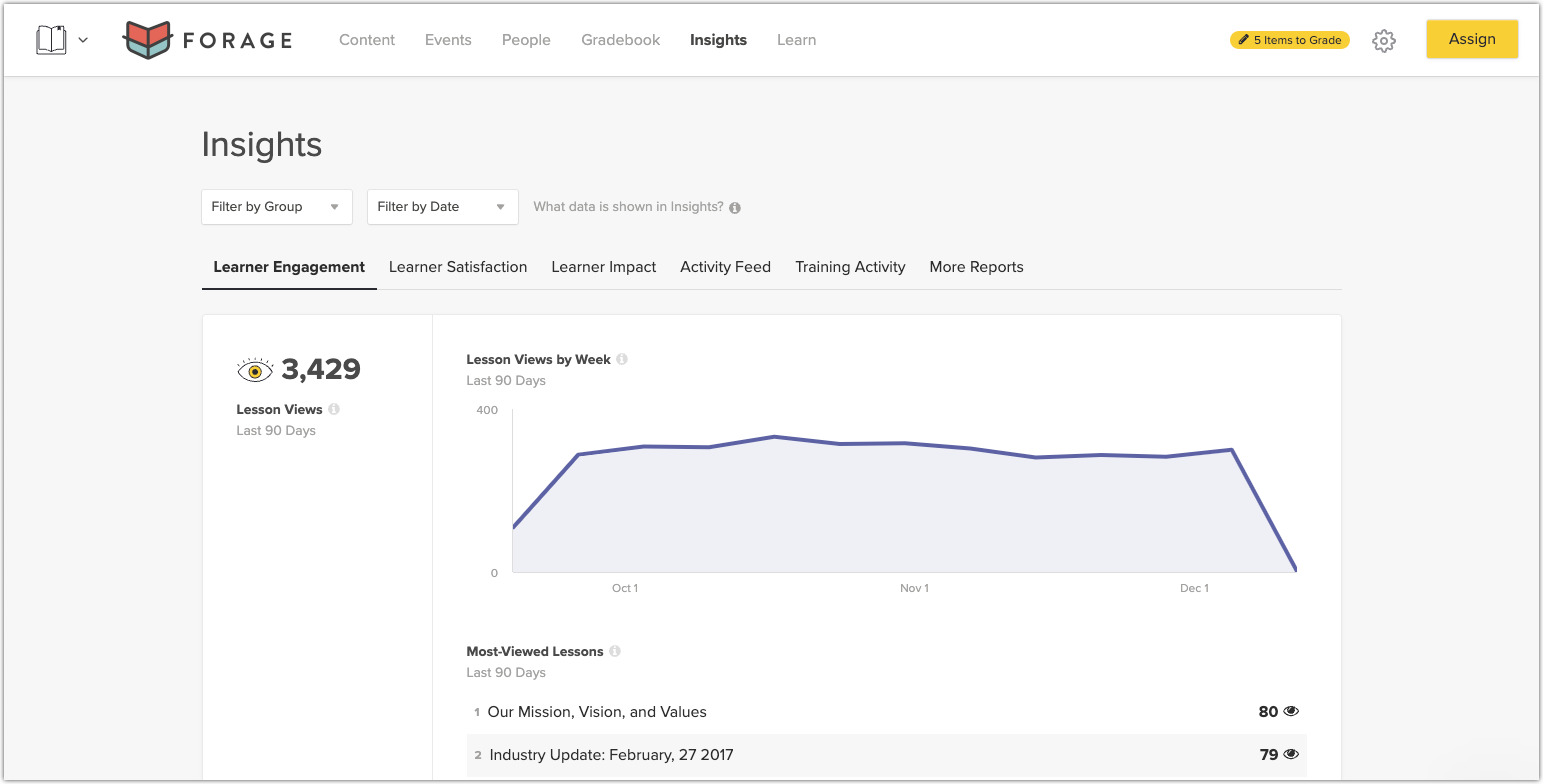Open the settings gear icon
This screenshot has width=1543, height=784.
(x=1384, y=41)
